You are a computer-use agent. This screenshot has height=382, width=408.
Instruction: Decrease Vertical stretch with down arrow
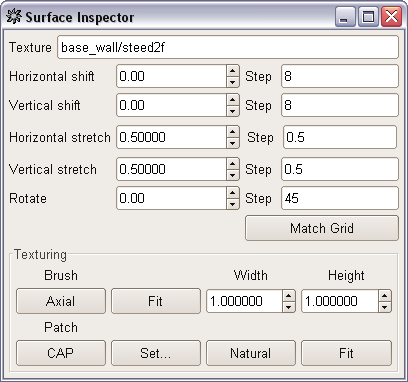pyautogui.click(x=233, y=175)
